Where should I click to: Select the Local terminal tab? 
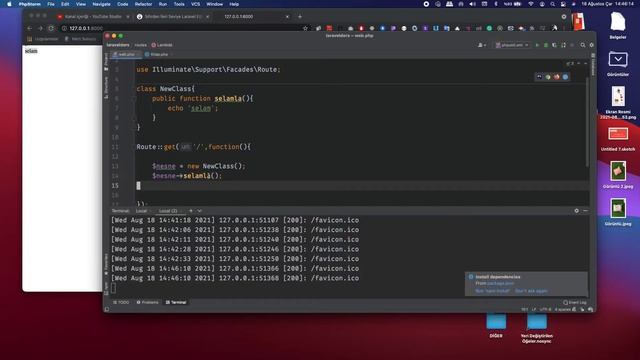[x=141, y=211]
